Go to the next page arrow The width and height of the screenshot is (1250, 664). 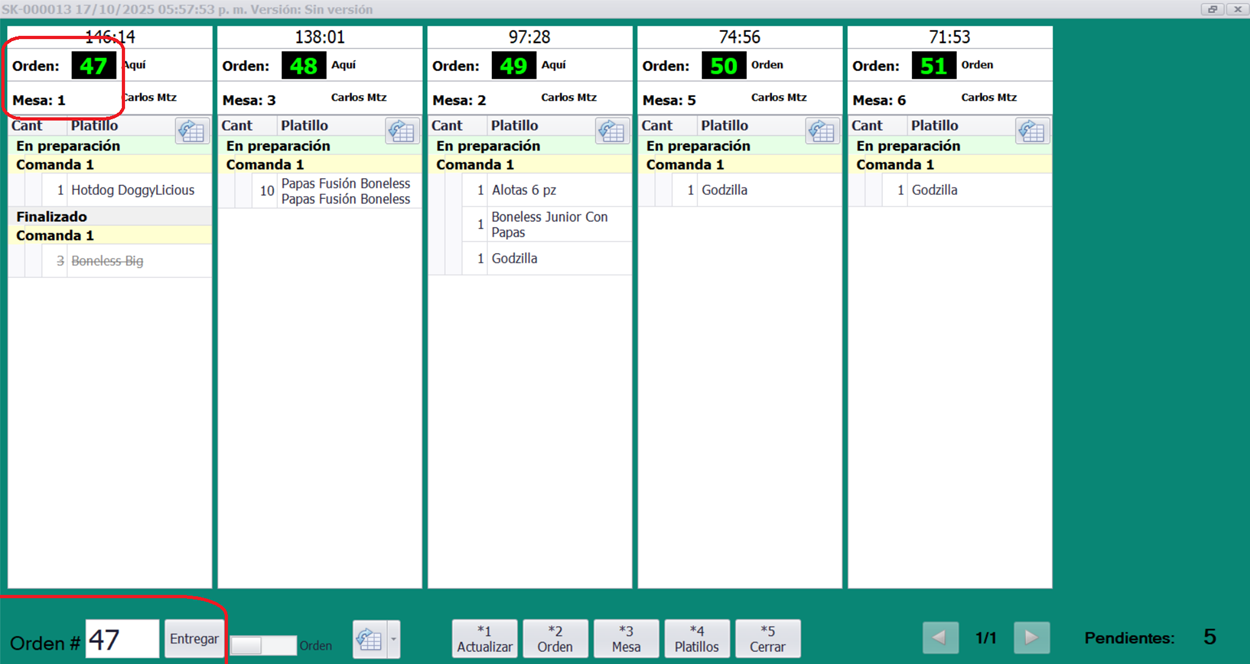point(1031,637)
